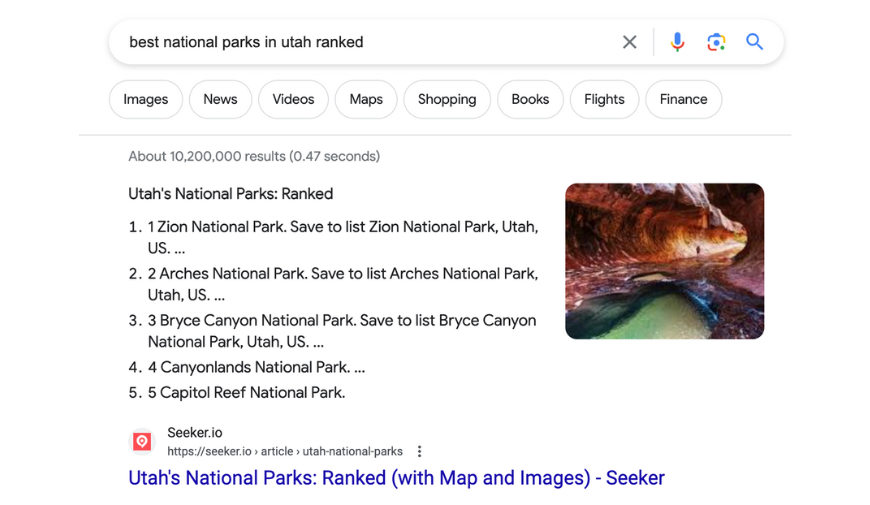Screen dimensions: 870x505
Task: Select the Videos filter chip
Action: click(293, 99)
